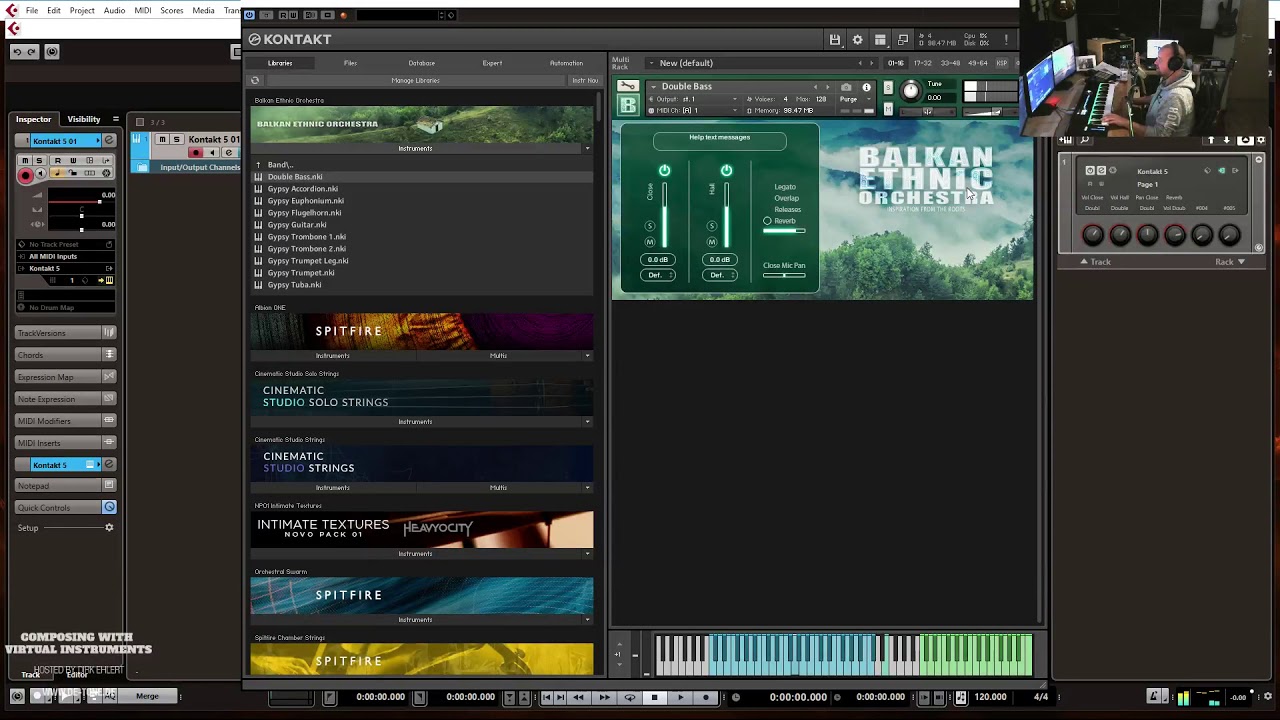The height and width of the screenshot is (720, 1280).
Task: Open All MIDI Inputs routing dropdown
Action: pos(66,257)
